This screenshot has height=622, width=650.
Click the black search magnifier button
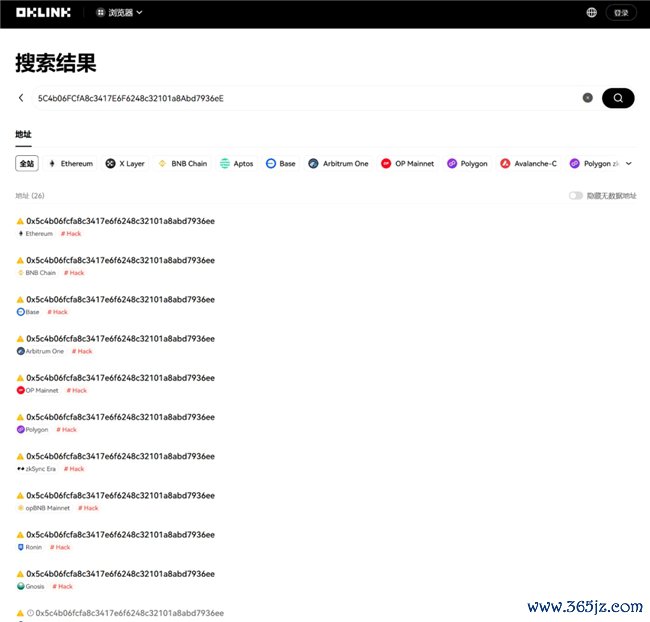click(x=618, y=98)
